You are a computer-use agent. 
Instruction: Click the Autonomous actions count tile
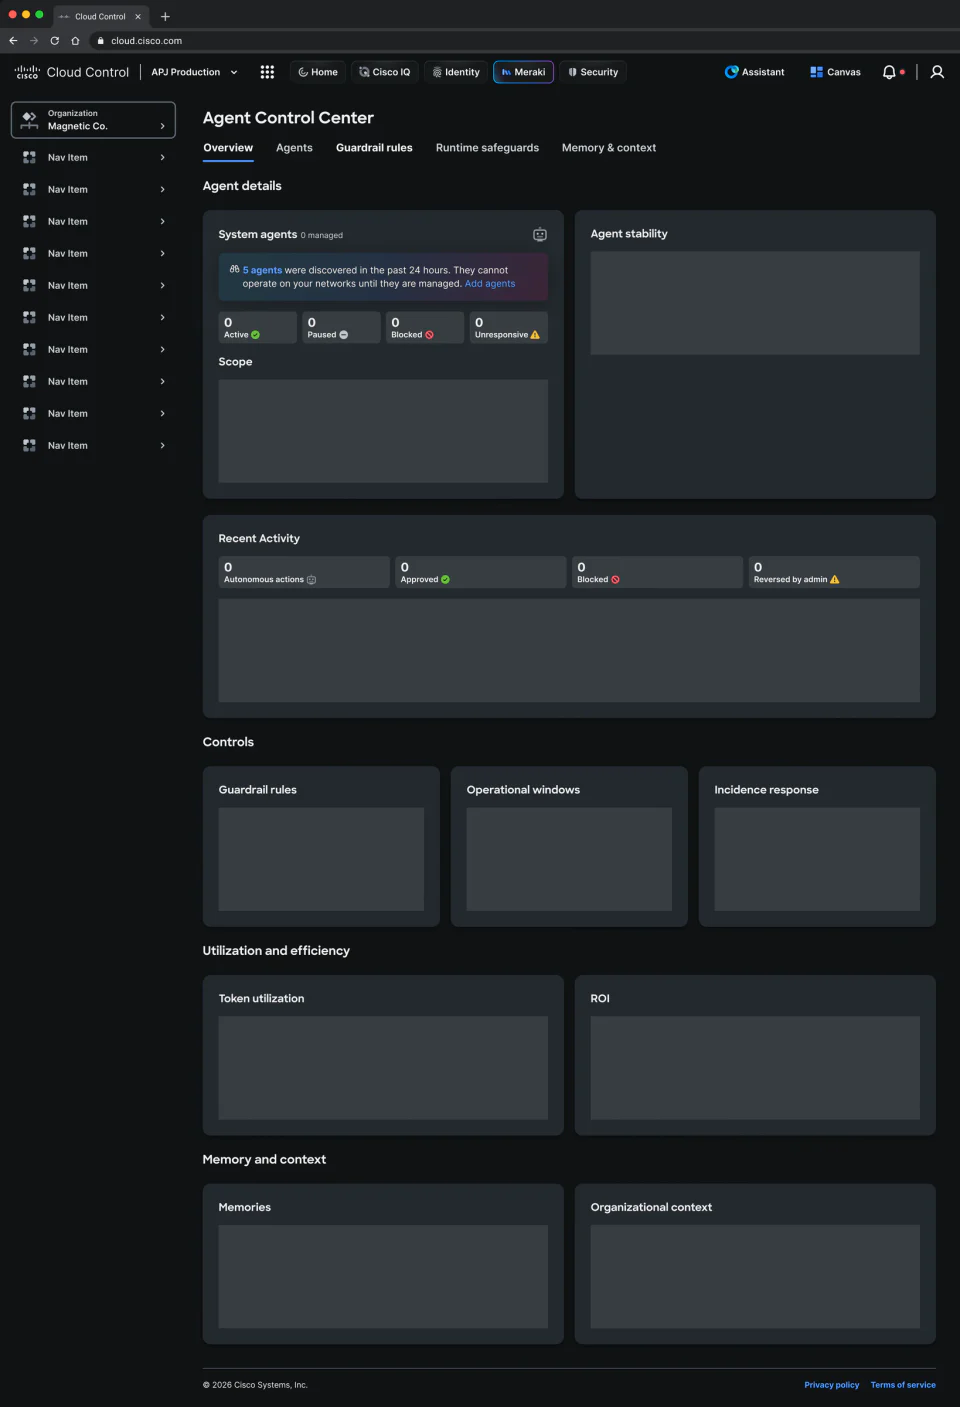pos(304,572)
